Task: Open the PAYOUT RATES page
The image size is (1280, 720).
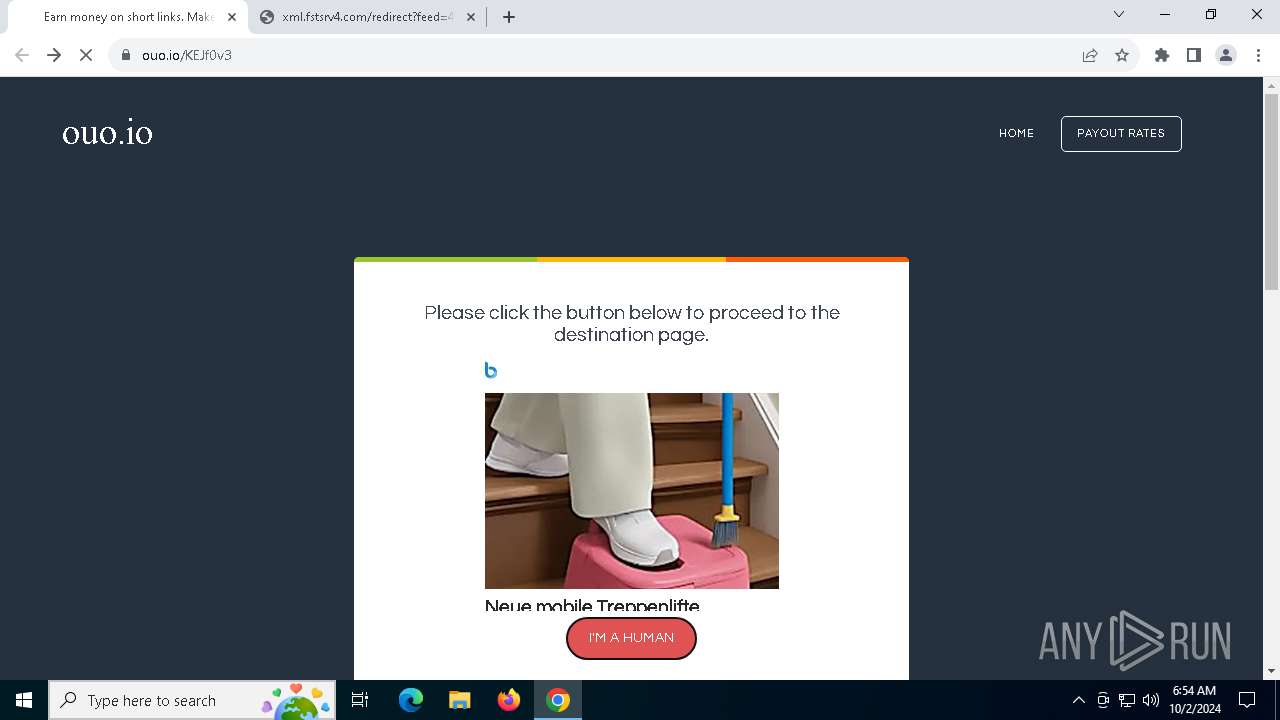Action: (x=1121, y=133)
